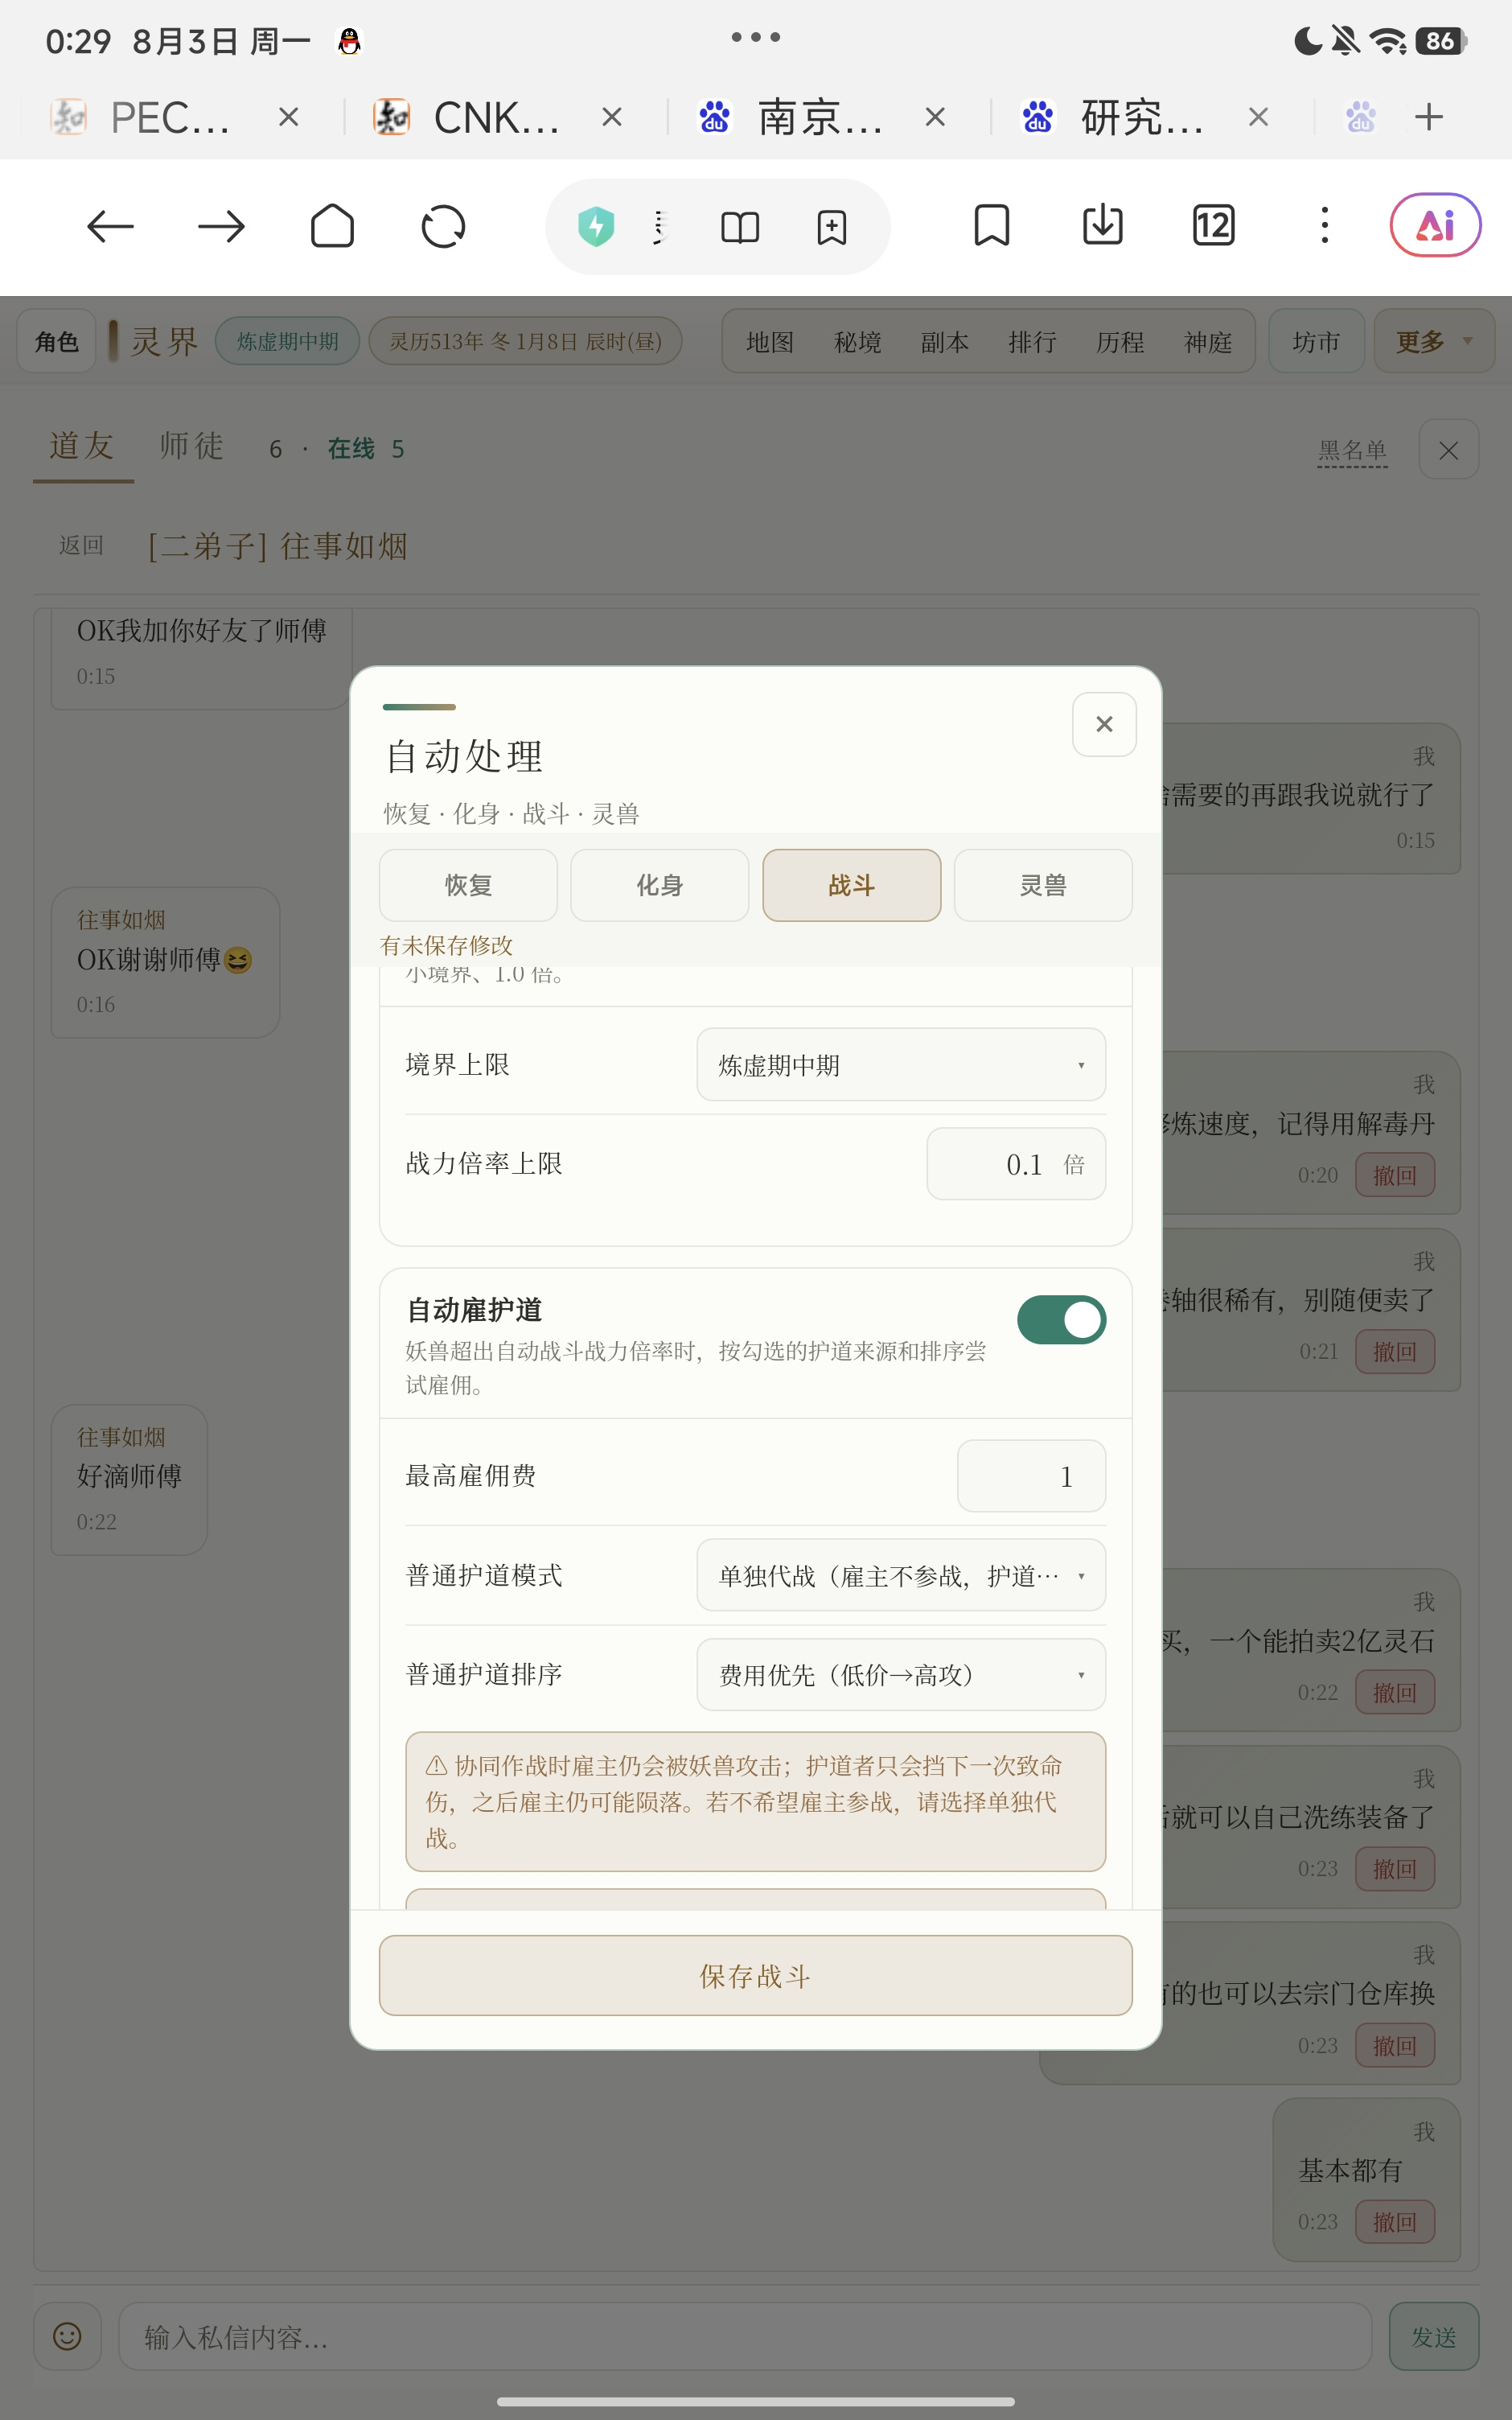Add page bookmark with plus icon
The image size is (1512, 2420).
pos(831,227)
